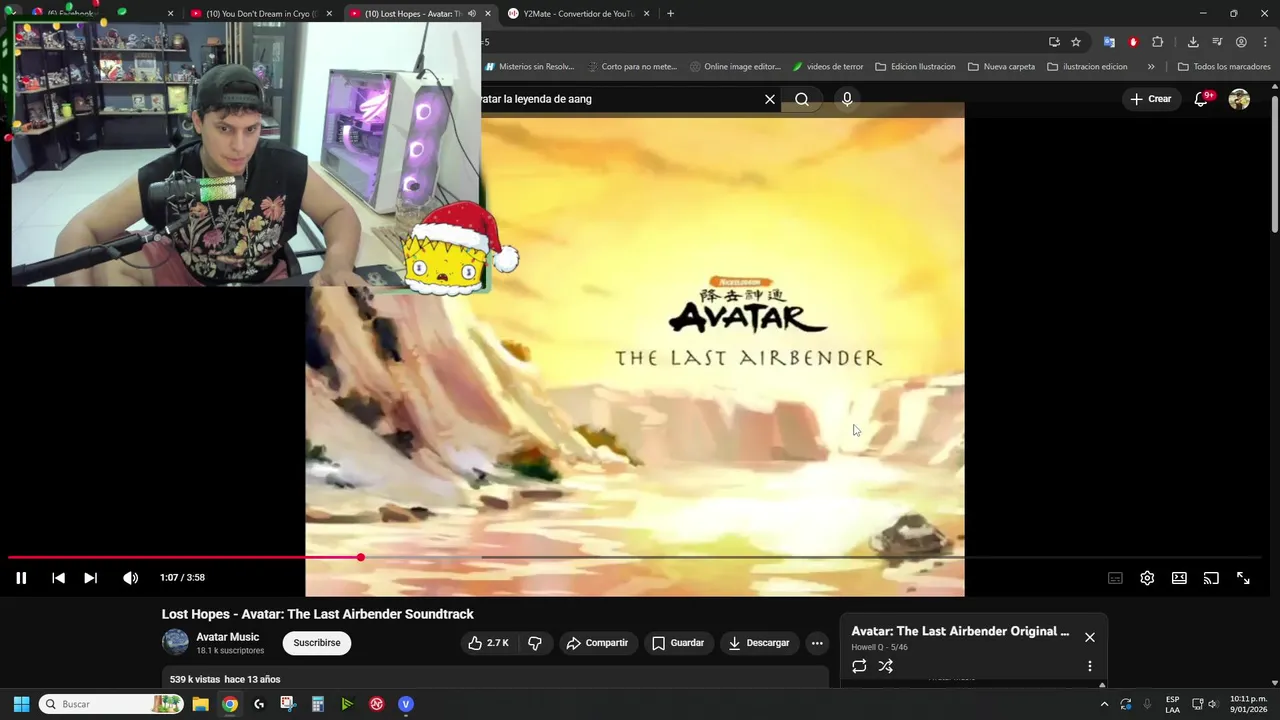Toggle playlist shuffle
The height and width of the screenshot is (720, 1280).
(x=886, y=666)
